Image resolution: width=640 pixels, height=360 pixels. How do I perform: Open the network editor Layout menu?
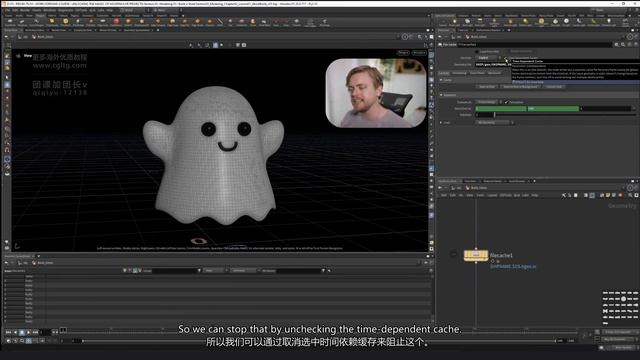click(492, 196)
